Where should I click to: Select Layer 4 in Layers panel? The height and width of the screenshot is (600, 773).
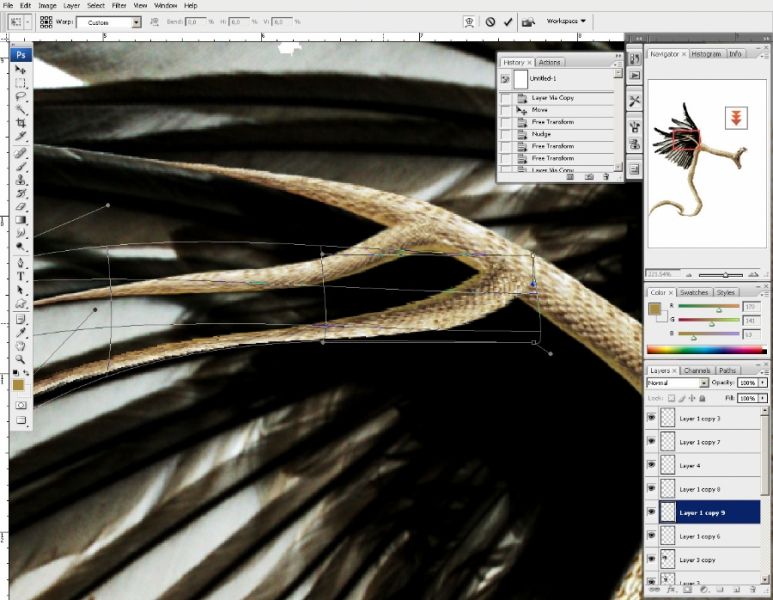703,465
